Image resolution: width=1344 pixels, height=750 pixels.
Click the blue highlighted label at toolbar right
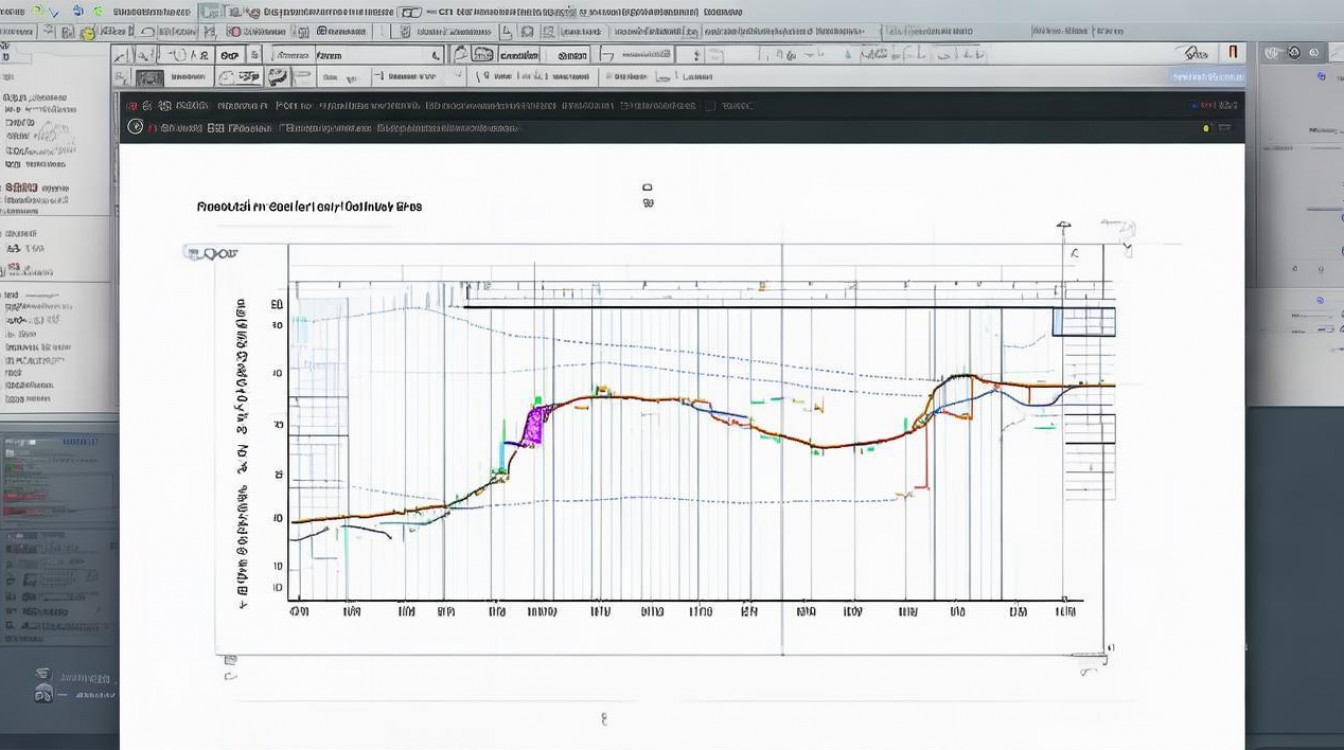click(x=1208, y=76)
